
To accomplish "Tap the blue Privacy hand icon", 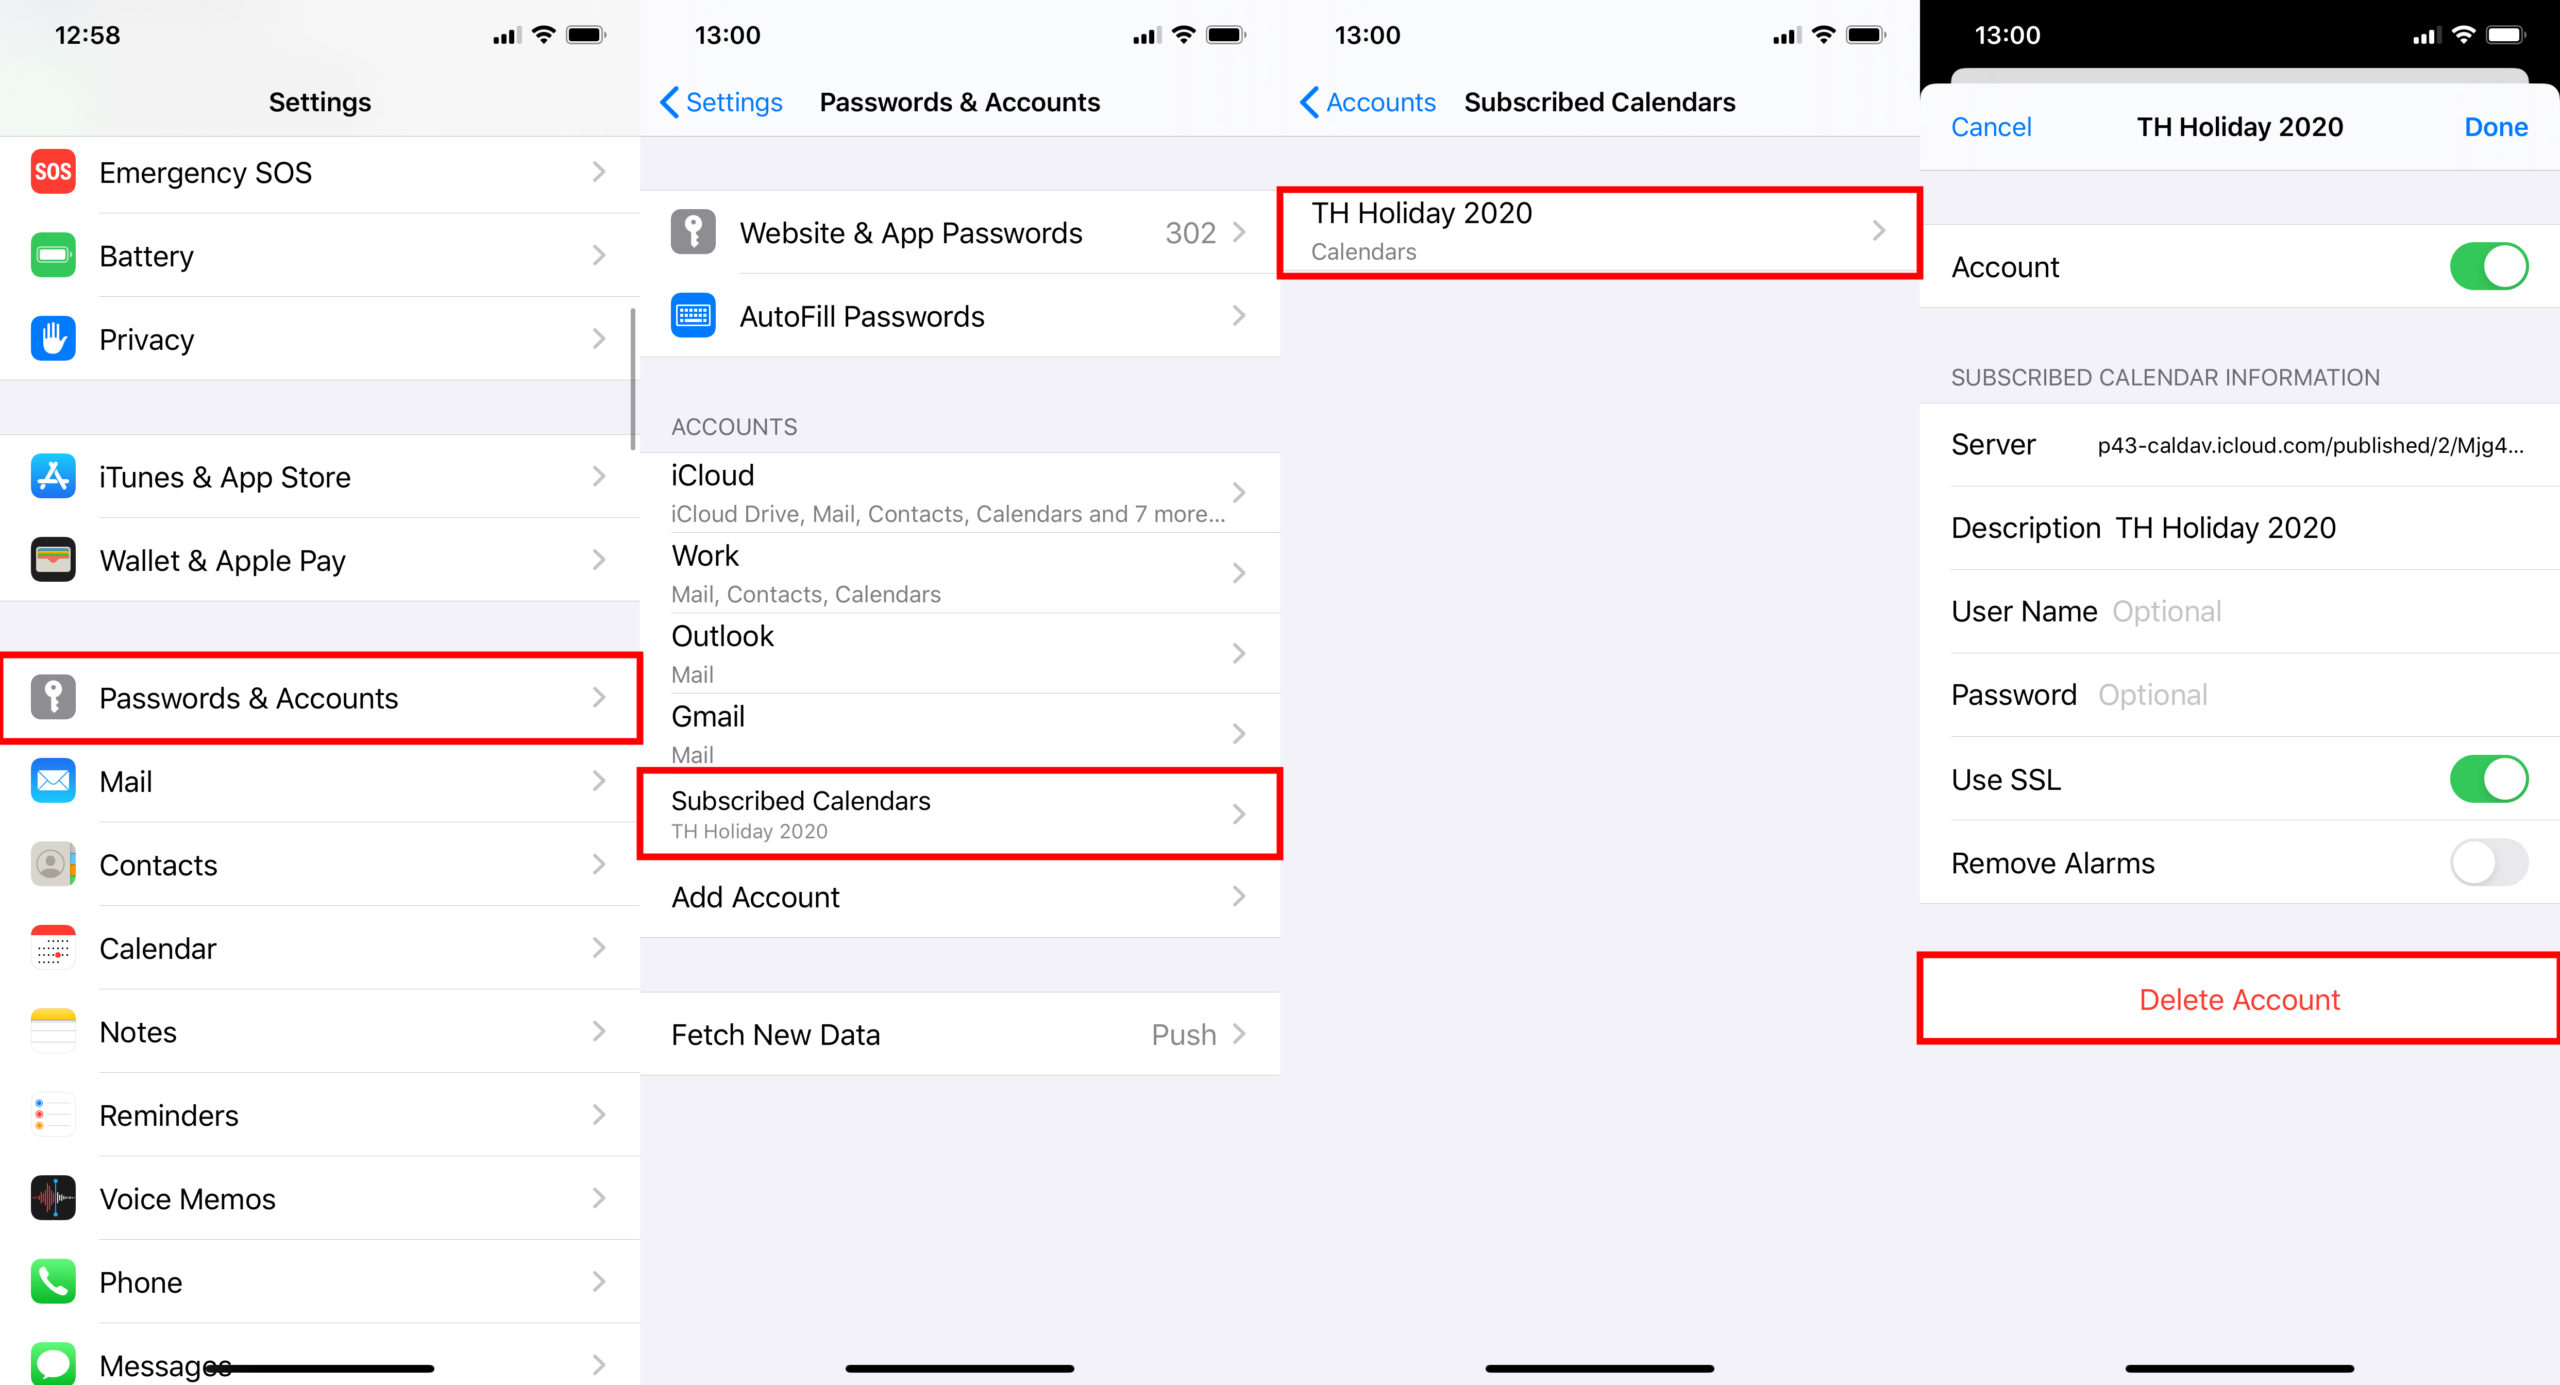I will (53, 339).
